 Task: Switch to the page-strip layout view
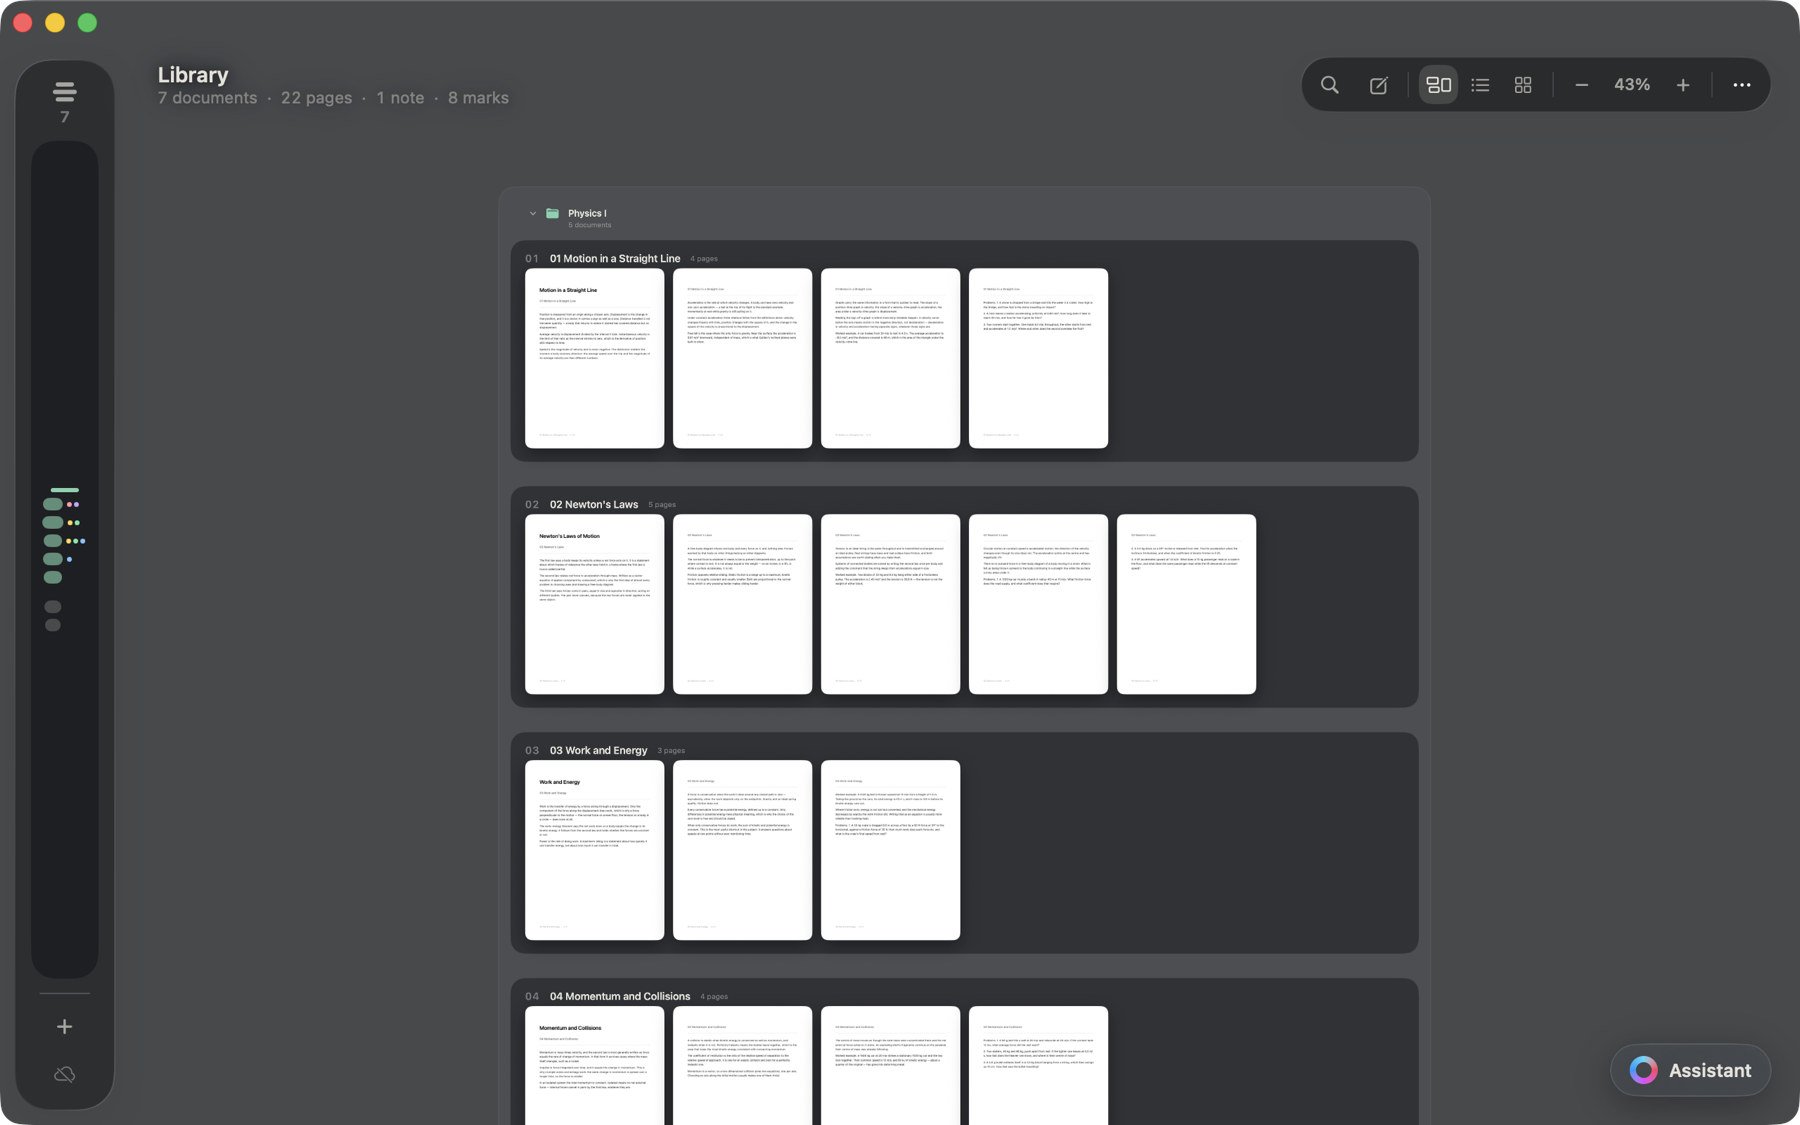(x=1438, y=85)
